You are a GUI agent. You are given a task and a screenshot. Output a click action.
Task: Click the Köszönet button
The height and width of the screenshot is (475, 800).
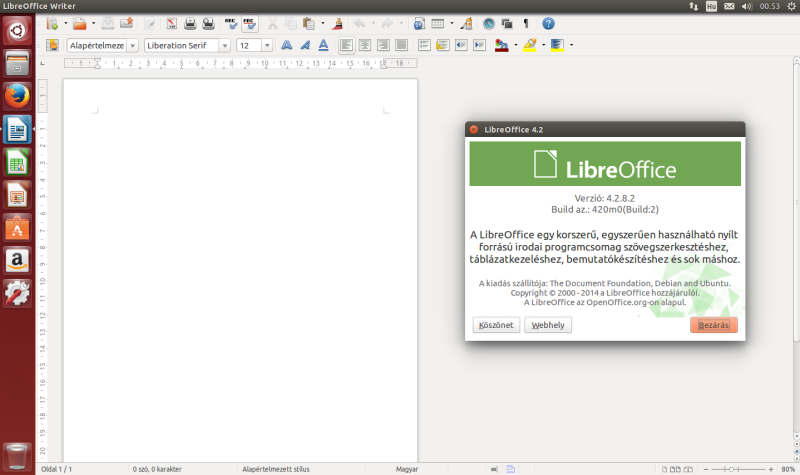tap(496, 325)
